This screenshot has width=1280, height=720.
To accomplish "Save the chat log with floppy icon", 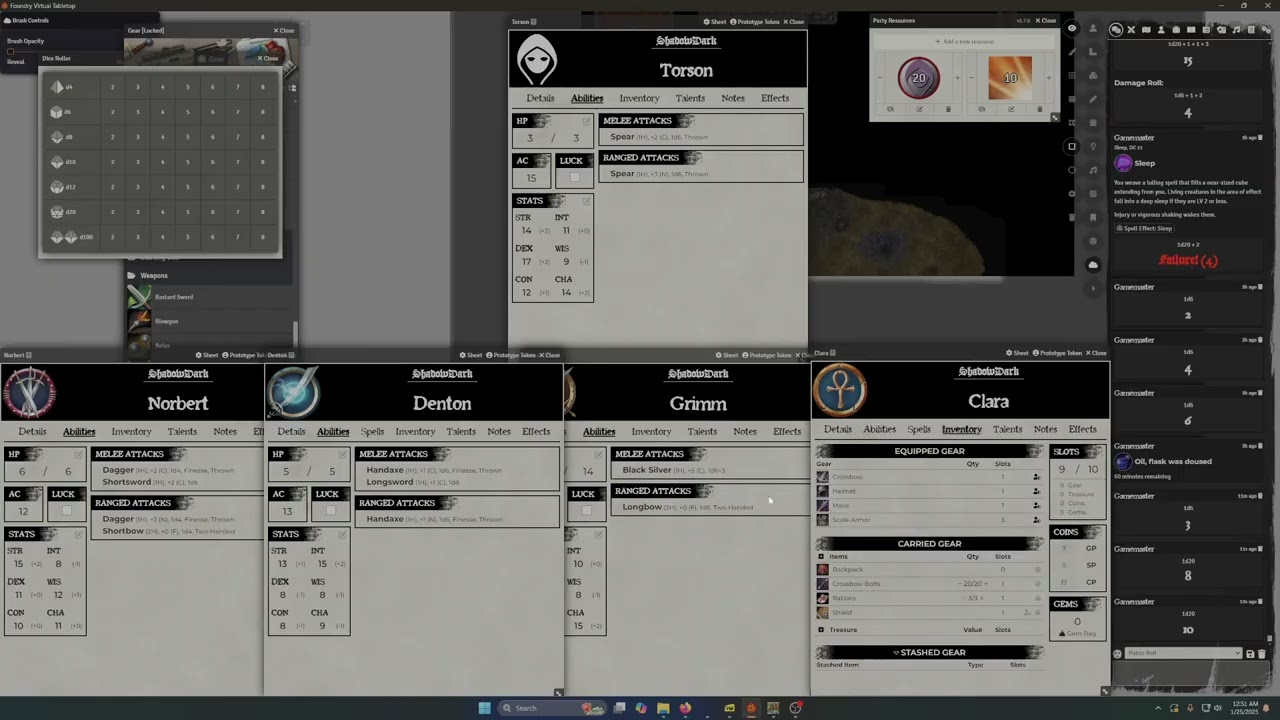I will click(1250, 653).
